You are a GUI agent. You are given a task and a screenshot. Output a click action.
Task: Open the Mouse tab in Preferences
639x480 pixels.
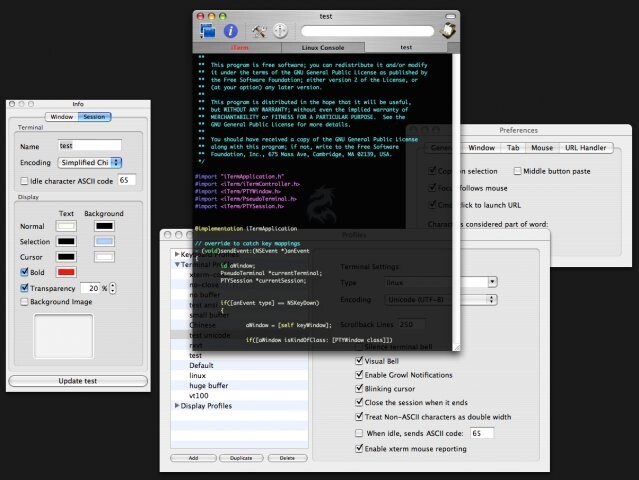coord(542,148)
